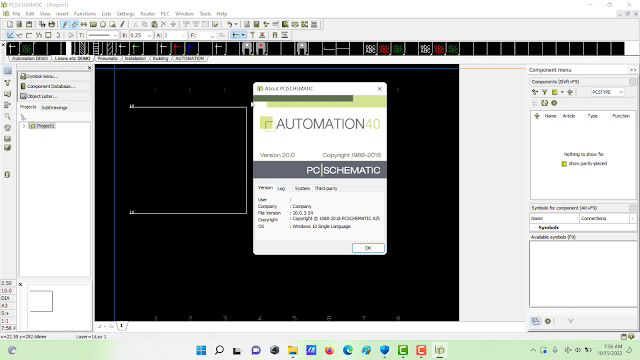Click the filter funnel icon in Components panel

click(x=544, y=92)
